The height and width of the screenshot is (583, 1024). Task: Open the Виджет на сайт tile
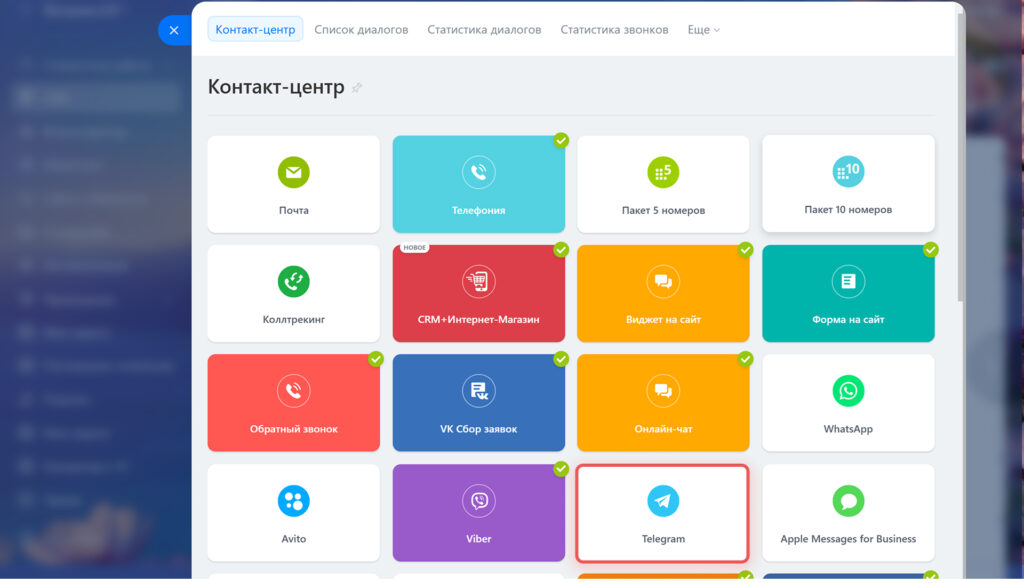[x=663, y=294]
